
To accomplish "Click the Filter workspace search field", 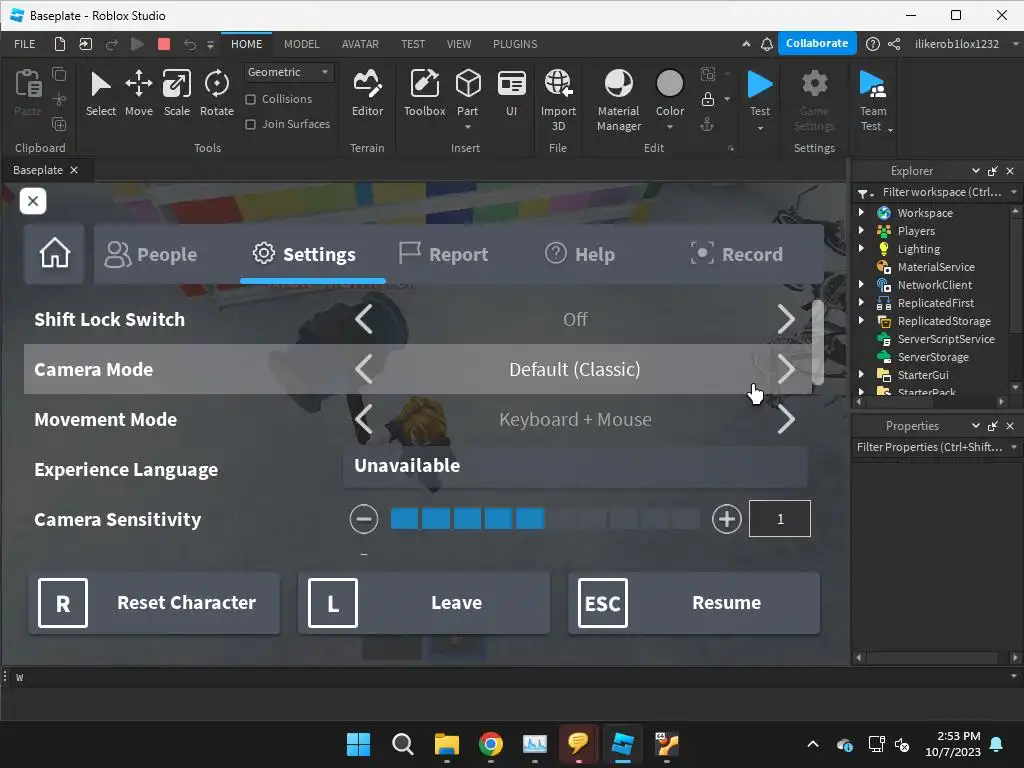I will pyautogui.click(x=940, y=192).
